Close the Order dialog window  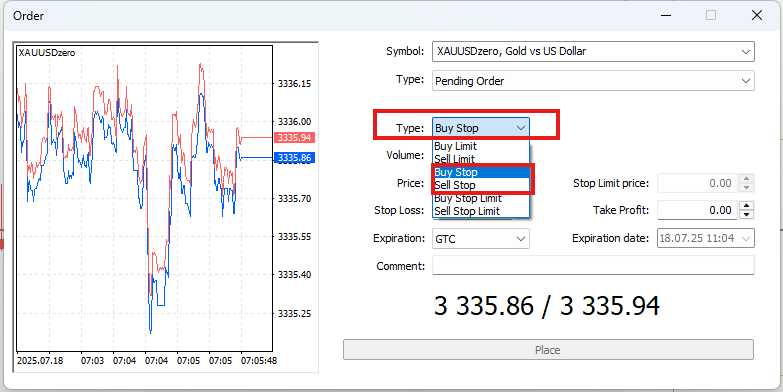pyautogui.click(x=757, y=15)
